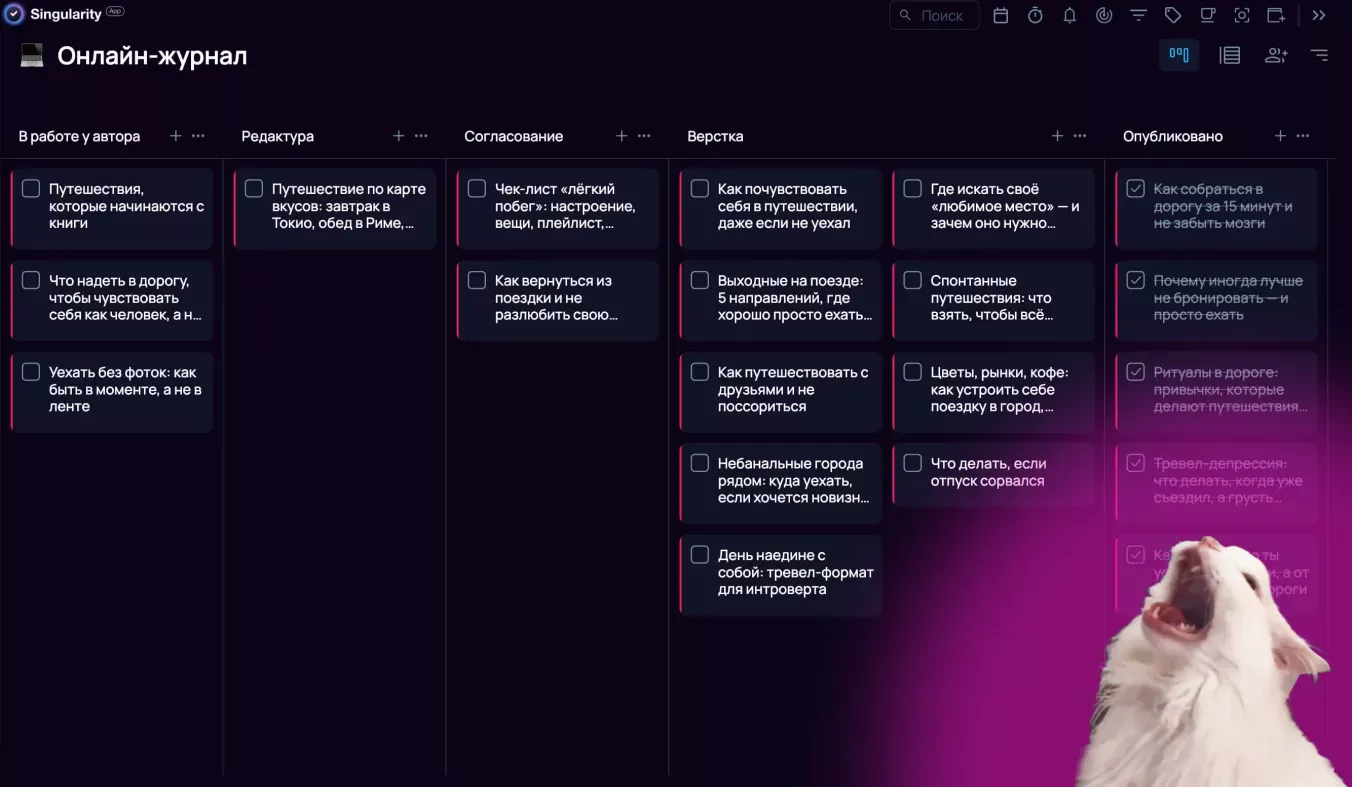Switch to the kanban board view icon
The width and height of the screenshot is (1352, 787).
1179,55
